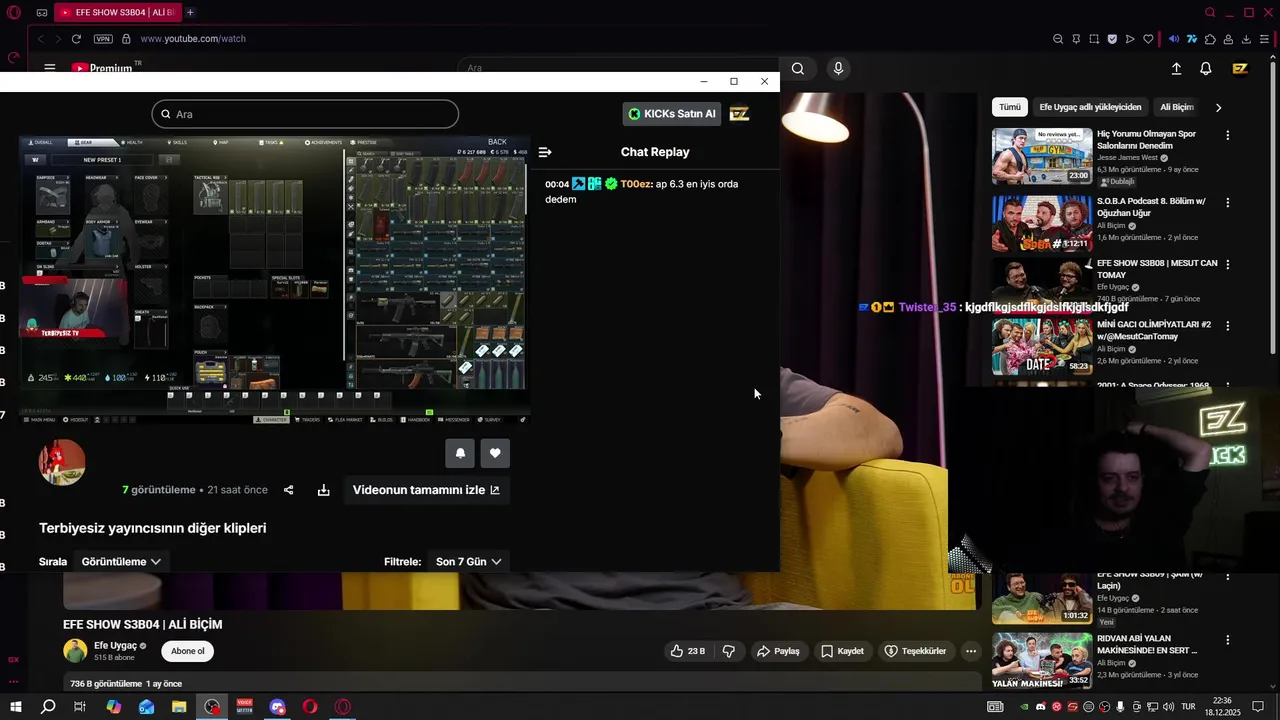The height and width of the screenshot is (720, 1280).
Task: Click the YouTube address bar URL
Action: coord(193,39)
